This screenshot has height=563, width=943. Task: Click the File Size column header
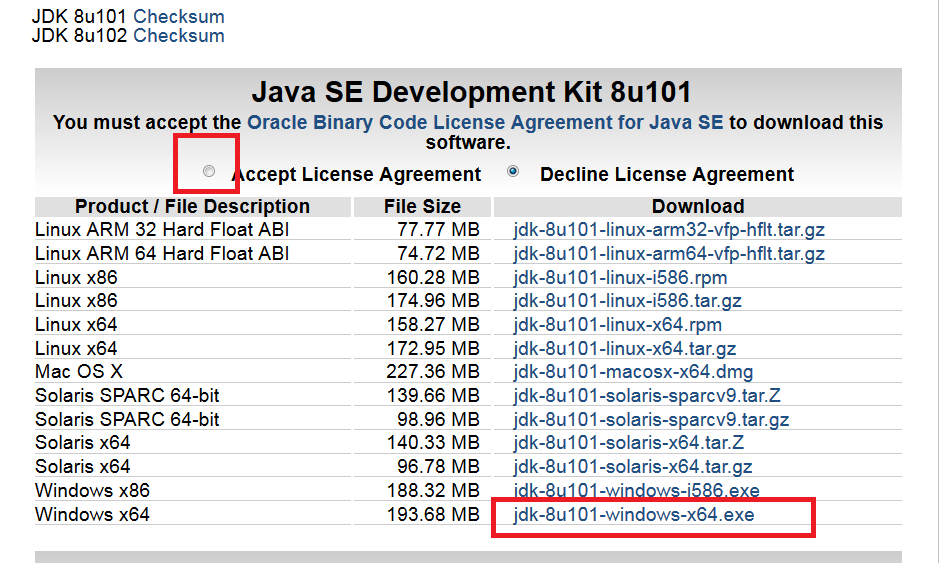coord(422,206)
